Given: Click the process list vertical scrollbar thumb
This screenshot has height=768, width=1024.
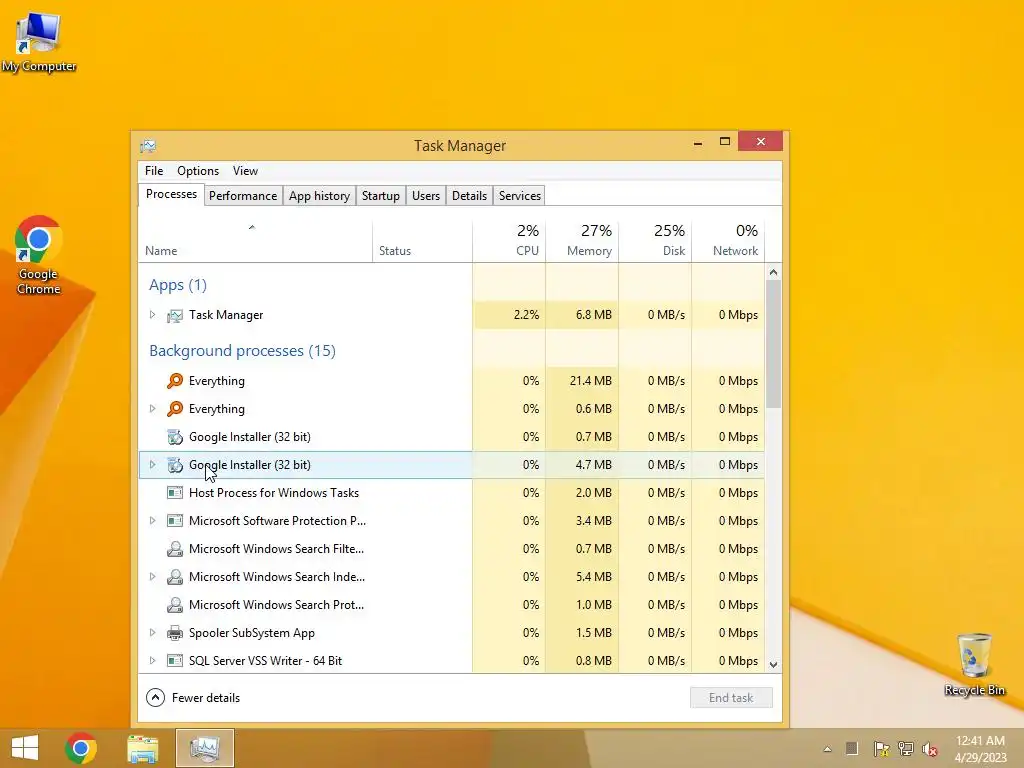Looking at the screenshot, I should (x=773, y=344).
